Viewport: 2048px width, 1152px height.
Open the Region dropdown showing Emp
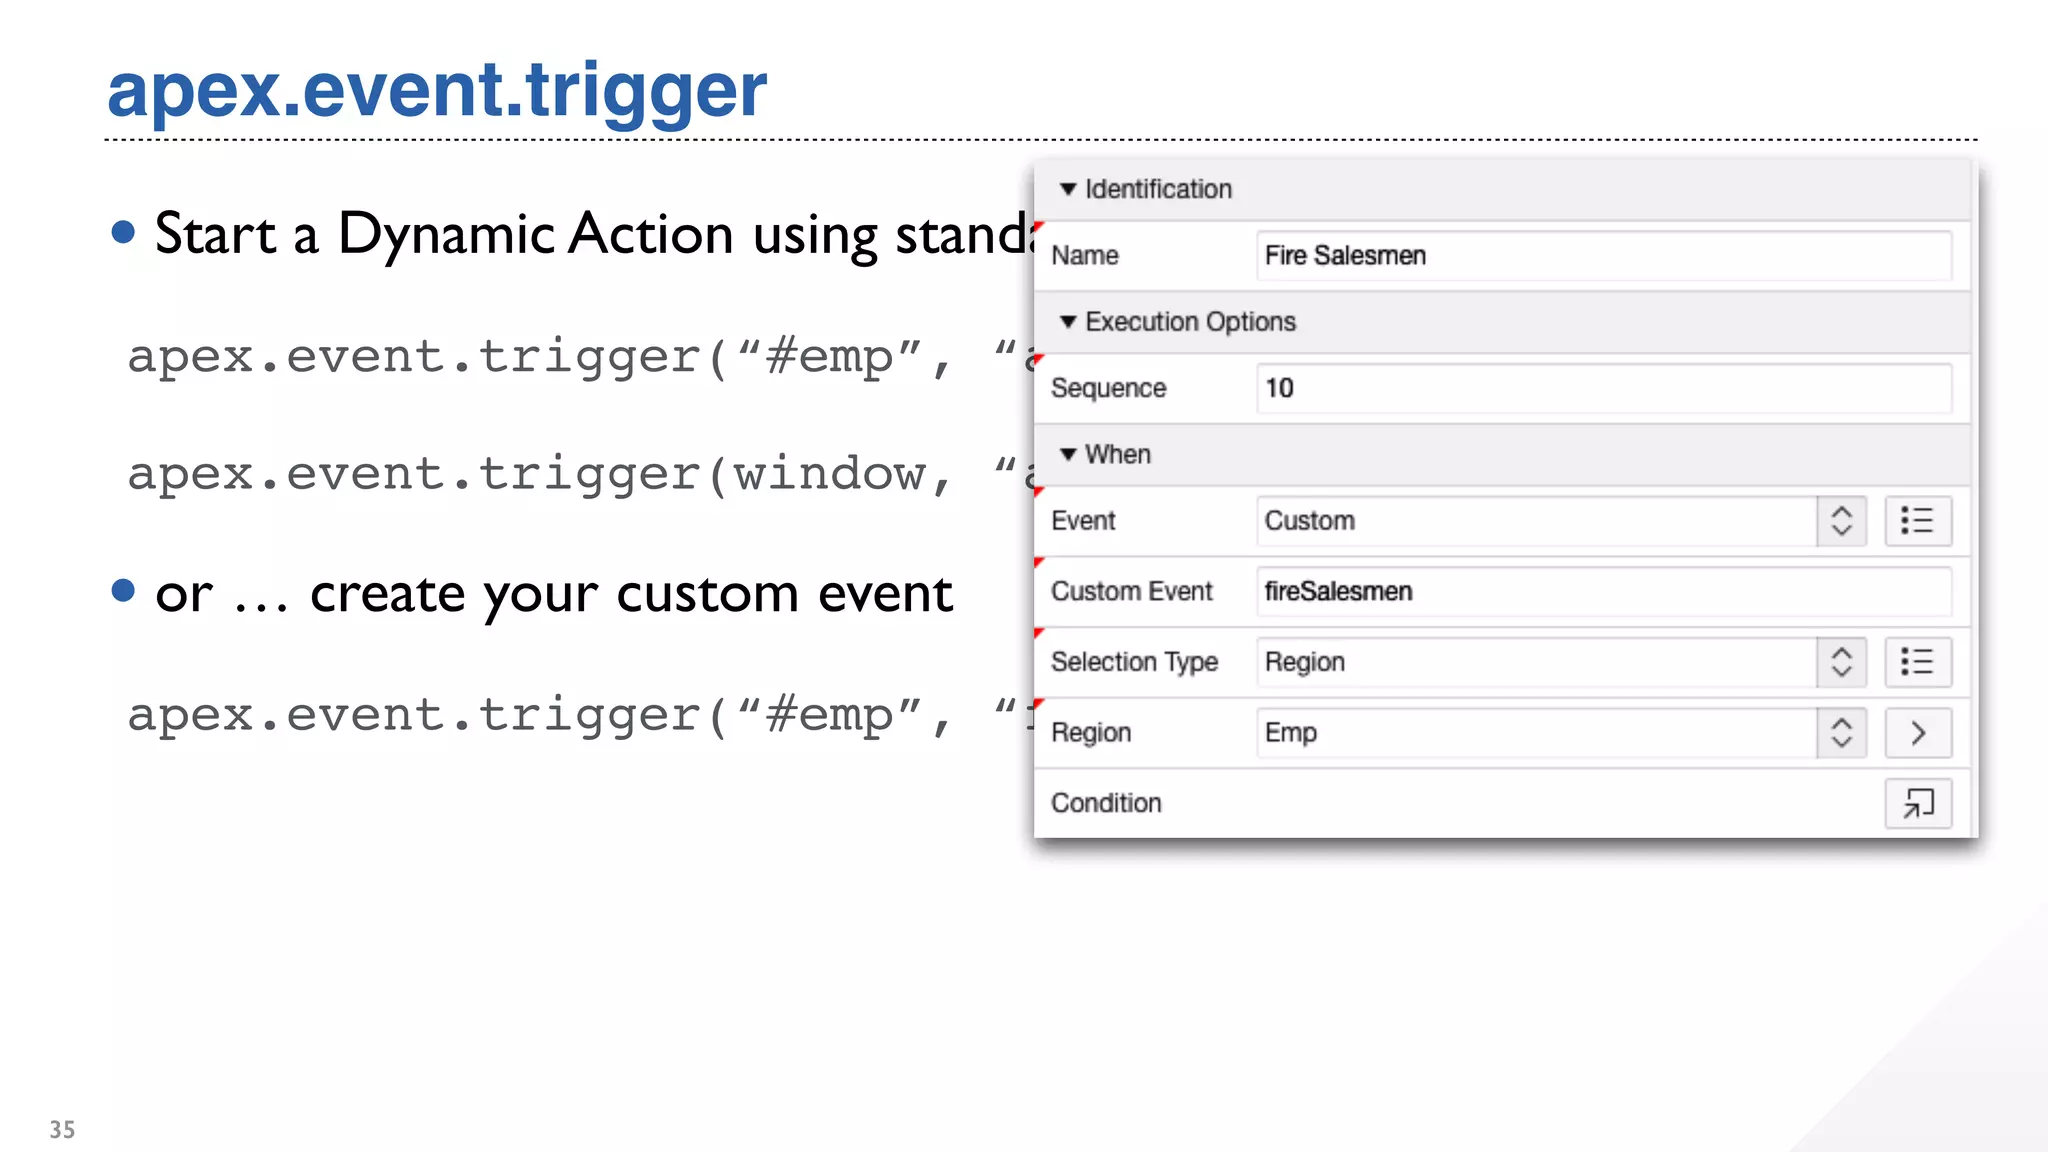1561,733
